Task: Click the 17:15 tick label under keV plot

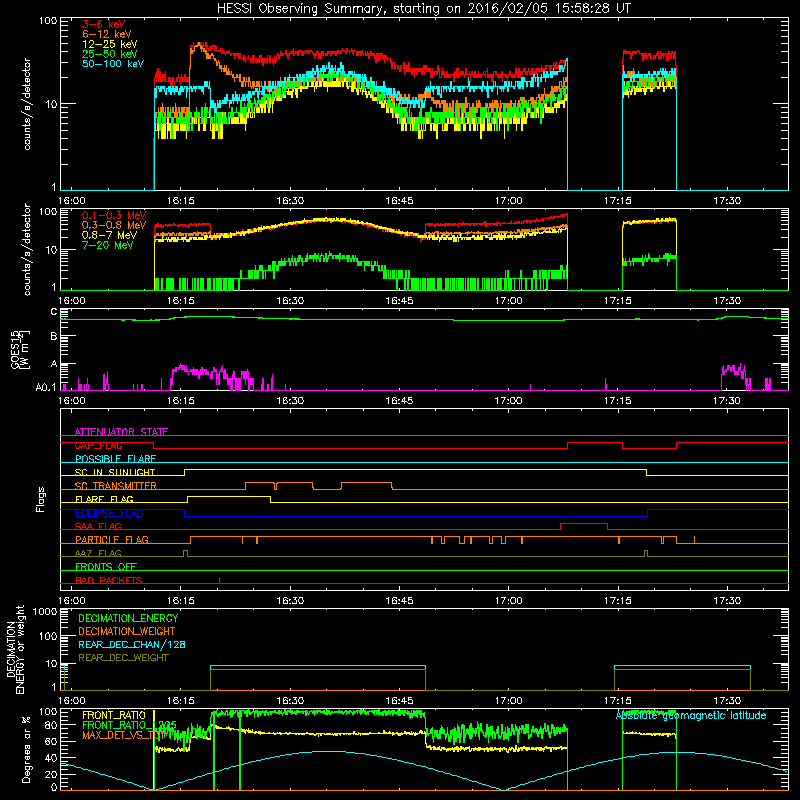Action: coord(617,201)
